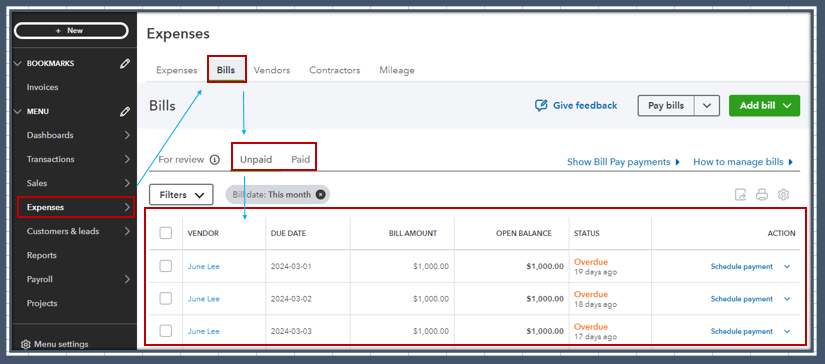
Task: Open Invoices bookmark in sidebar
Action: coord(43,87)
